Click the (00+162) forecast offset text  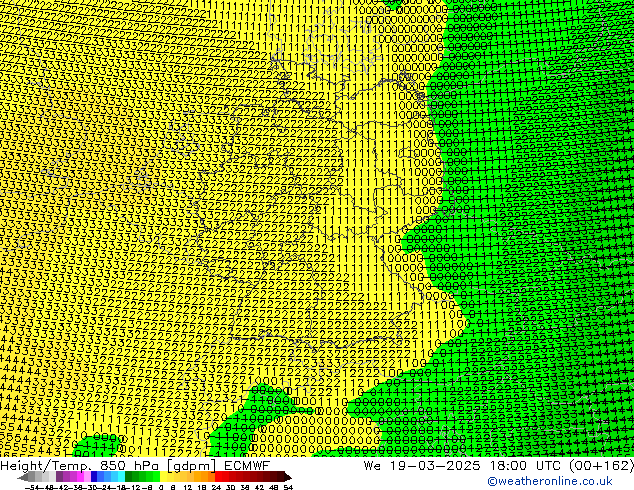(602, 465)
